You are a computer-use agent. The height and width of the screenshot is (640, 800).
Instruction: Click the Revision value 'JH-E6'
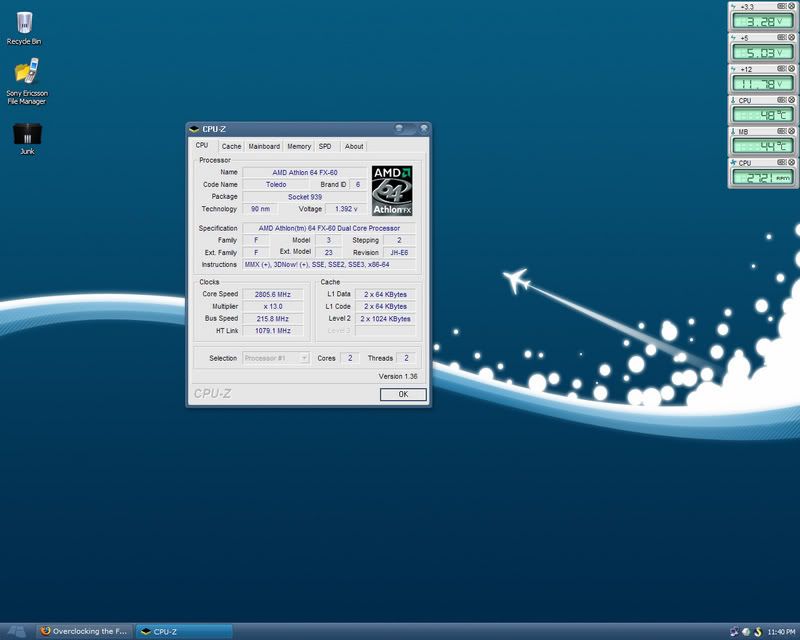point(399,253)
